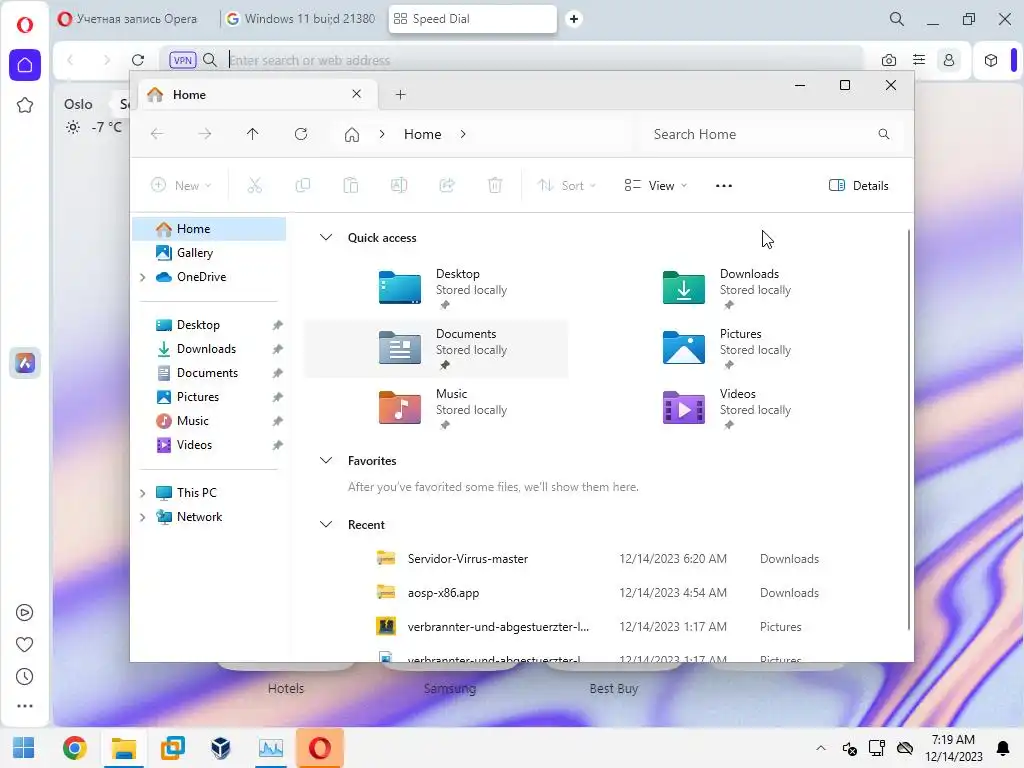Click Opera reload page button
This screenshot has height=768, width=1024.
(x=138, y=60)
